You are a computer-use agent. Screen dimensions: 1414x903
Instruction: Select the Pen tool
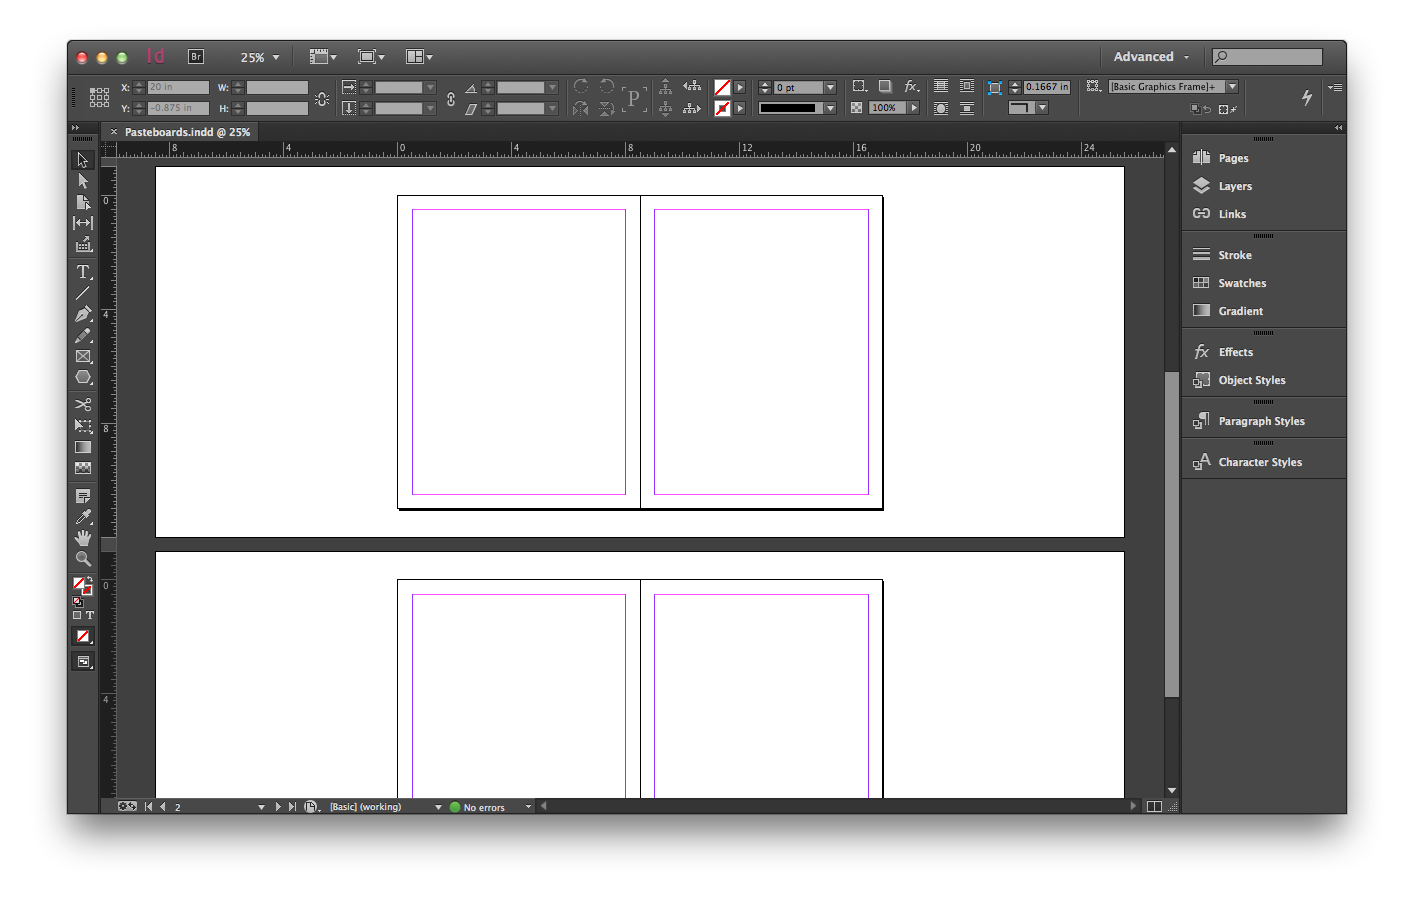83,314
